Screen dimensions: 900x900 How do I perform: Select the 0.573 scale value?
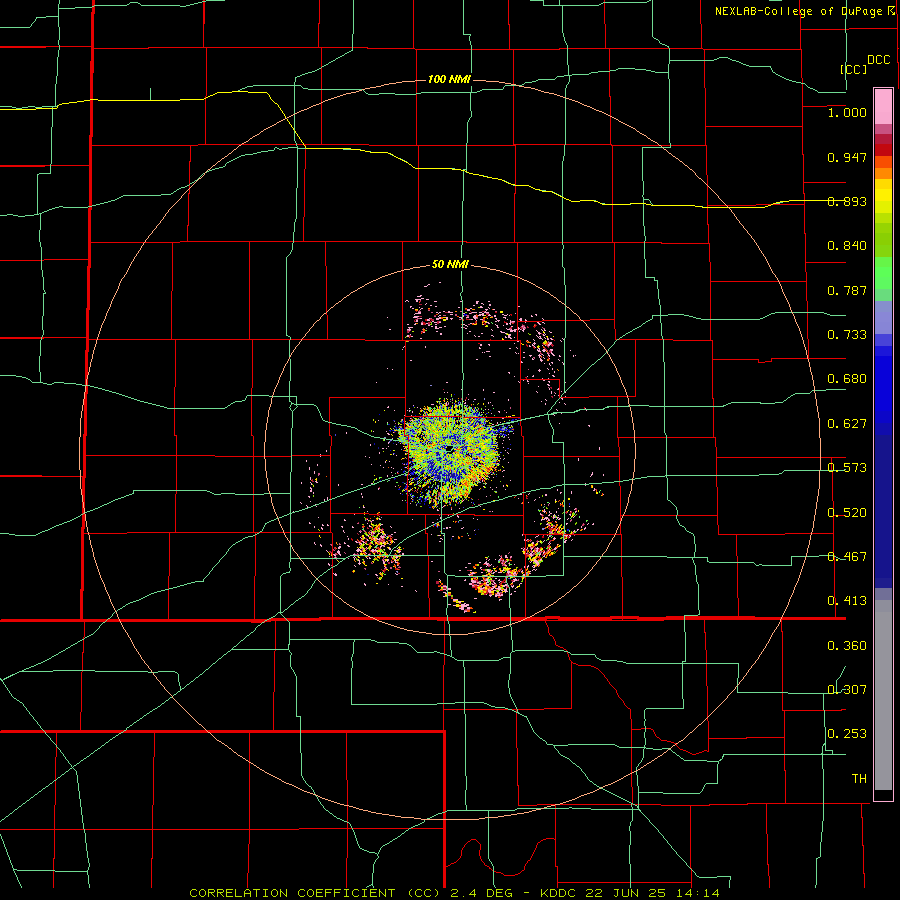pyautogui.click(x=847, y=468)
